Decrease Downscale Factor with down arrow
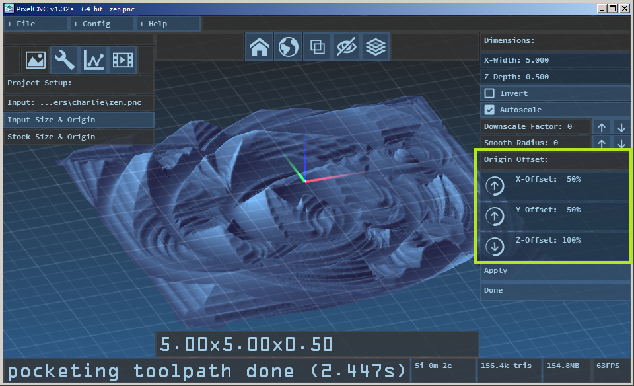Screen dimensions: 634x386 tap(621, 127)
